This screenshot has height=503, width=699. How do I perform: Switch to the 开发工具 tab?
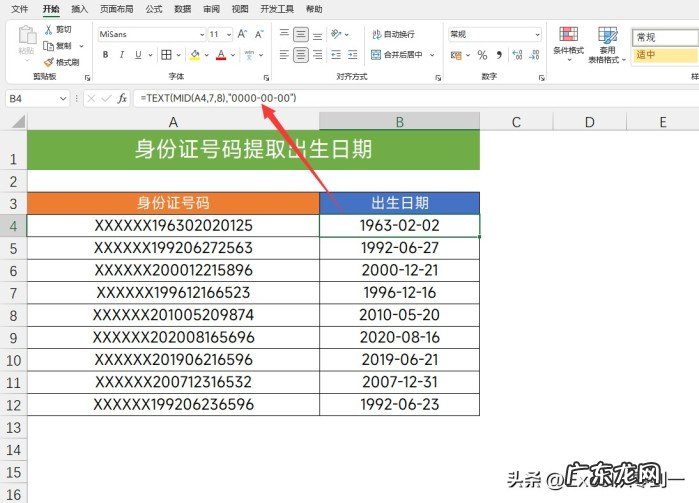[277, 9]
